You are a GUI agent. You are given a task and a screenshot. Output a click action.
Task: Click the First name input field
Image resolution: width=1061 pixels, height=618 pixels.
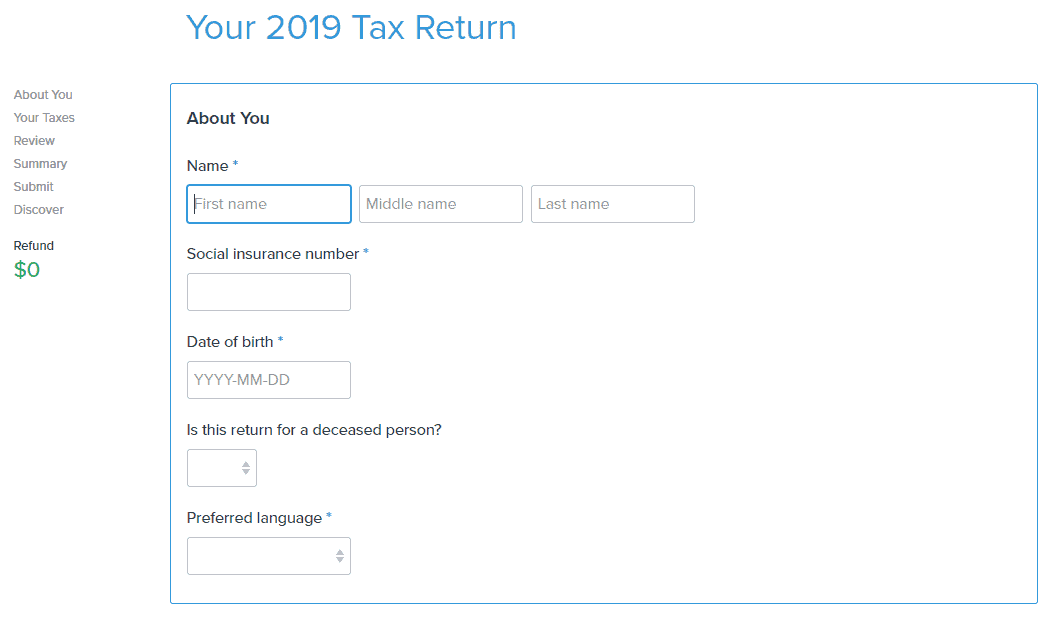click(269, 204)
